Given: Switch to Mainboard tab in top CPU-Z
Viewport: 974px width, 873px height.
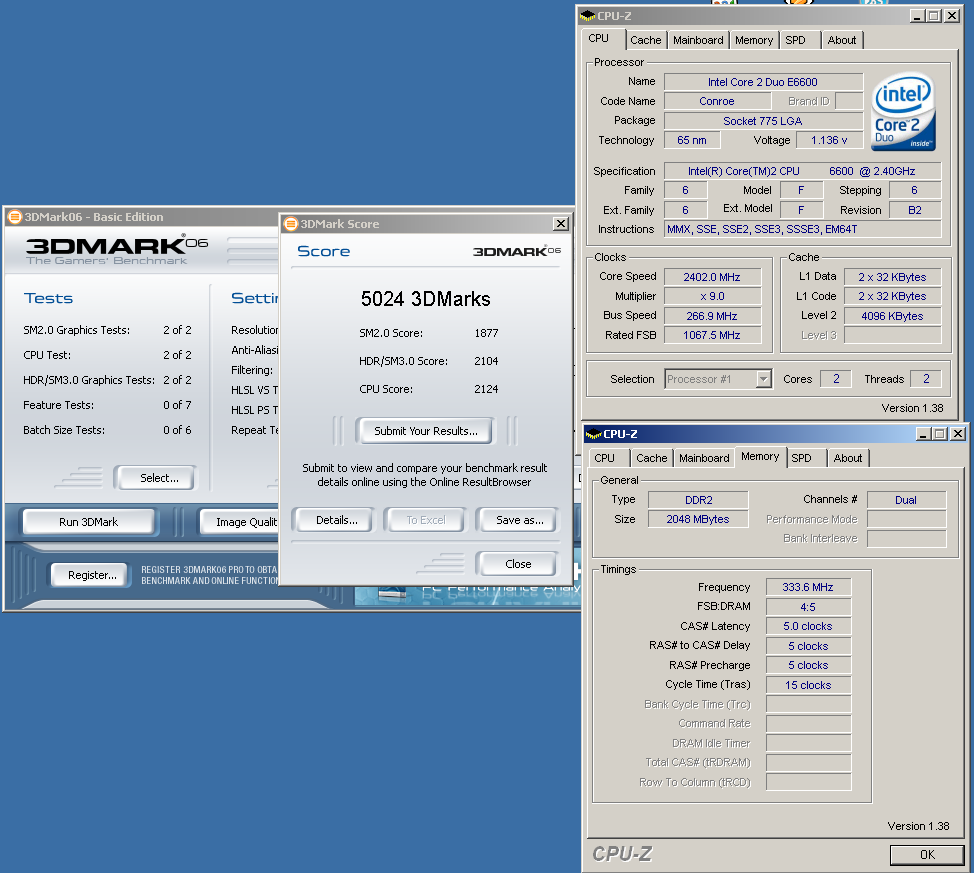Looking at the screenshot, I should pyautogui.click(x=698, y=40).
